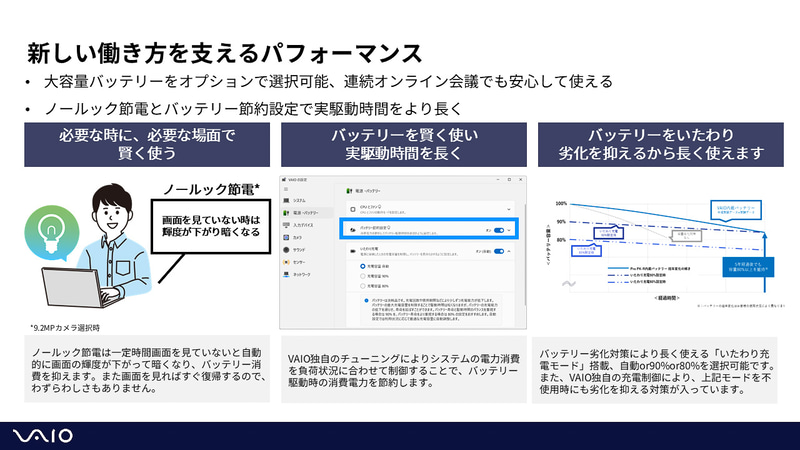Click the VAIO logo in the footer

pyautogui.click(x=43, y=436)
